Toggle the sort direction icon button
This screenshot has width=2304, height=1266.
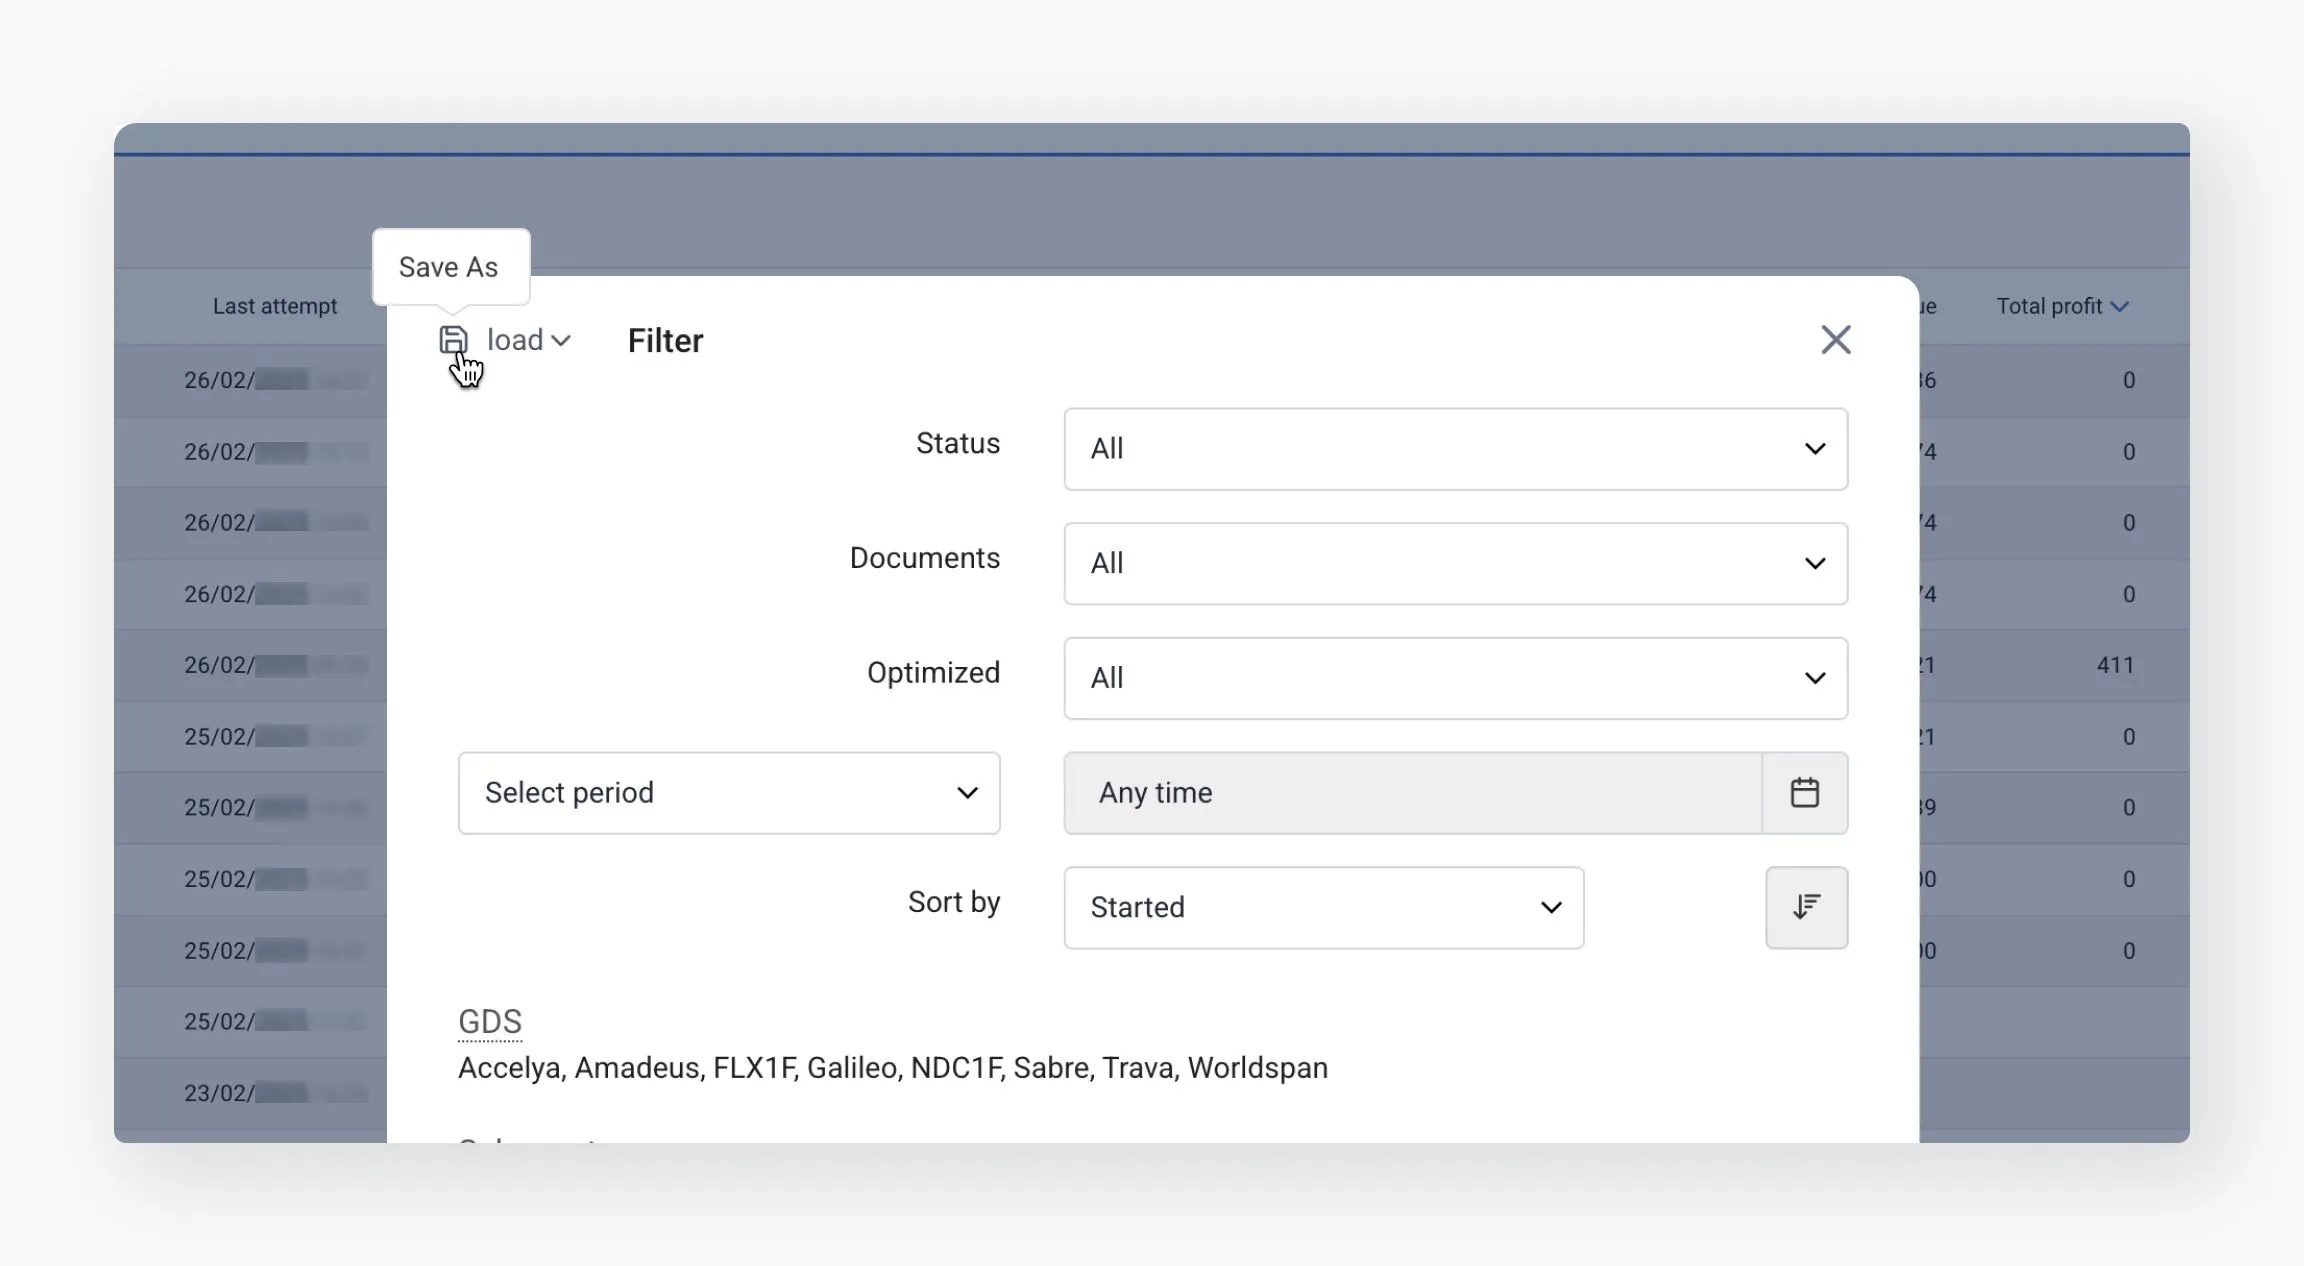[x=1806, y=908]
